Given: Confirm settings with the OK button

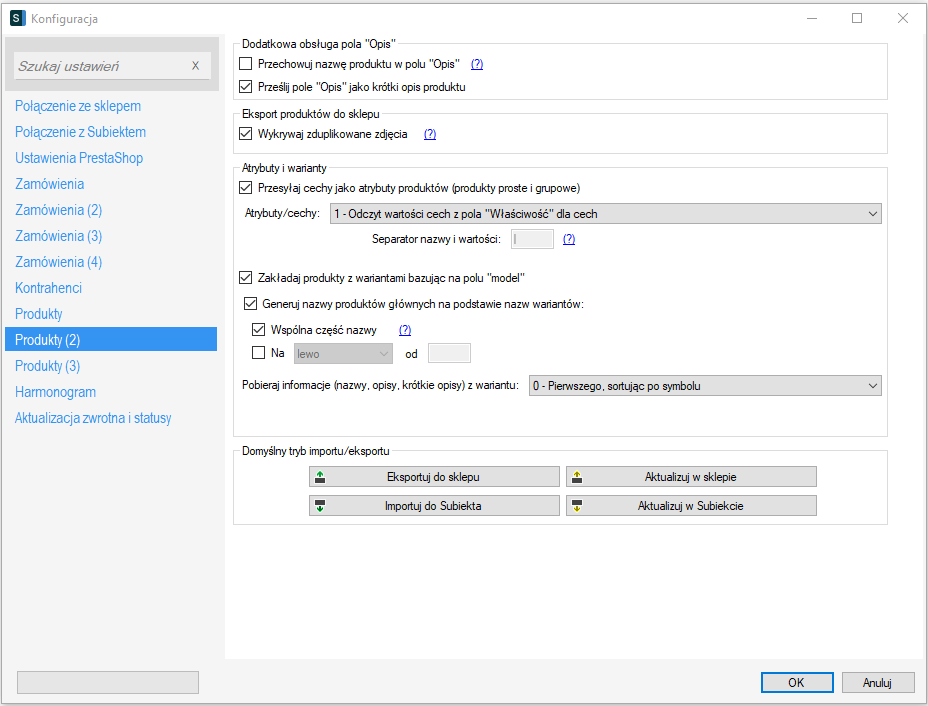Looking at the screenshot, I should tap(796, 683).
